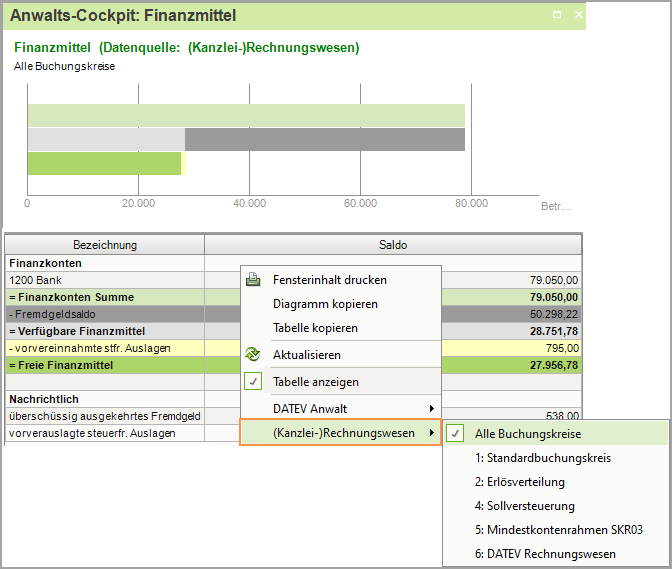Click the printer icon beside Fensterinhalt drucken
This screenshot has width=672, height=569.
[254, 280]
